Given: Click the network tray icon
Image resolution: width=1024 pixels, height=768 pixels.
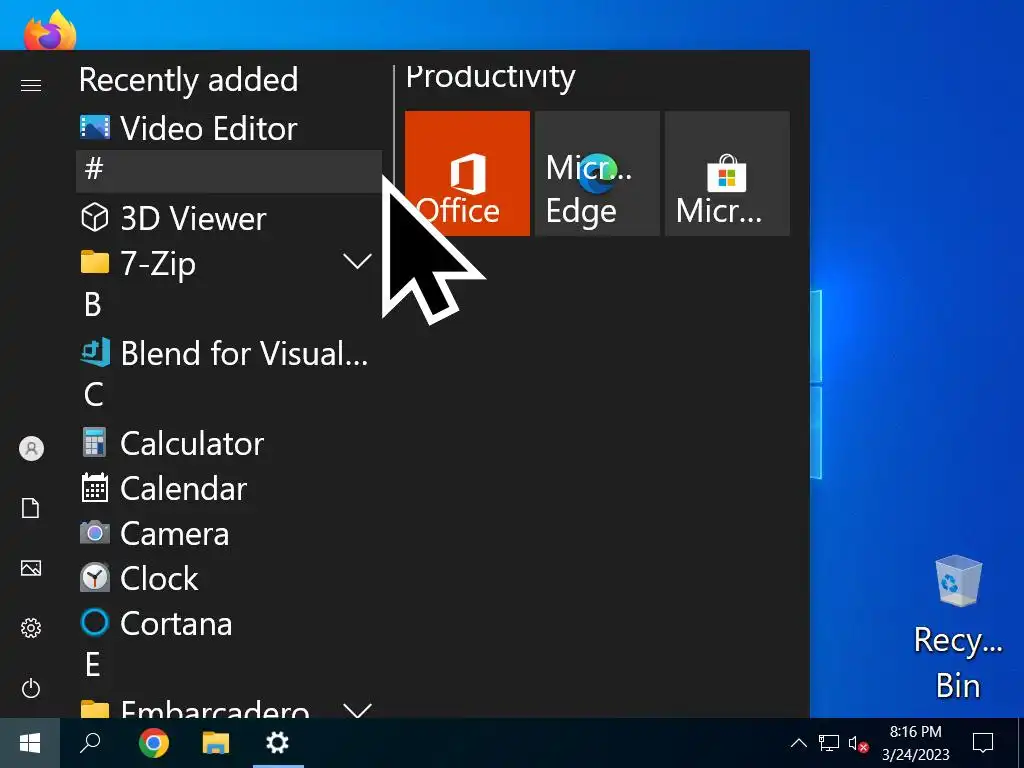Looking at the screenshot, I should (829, 743).
